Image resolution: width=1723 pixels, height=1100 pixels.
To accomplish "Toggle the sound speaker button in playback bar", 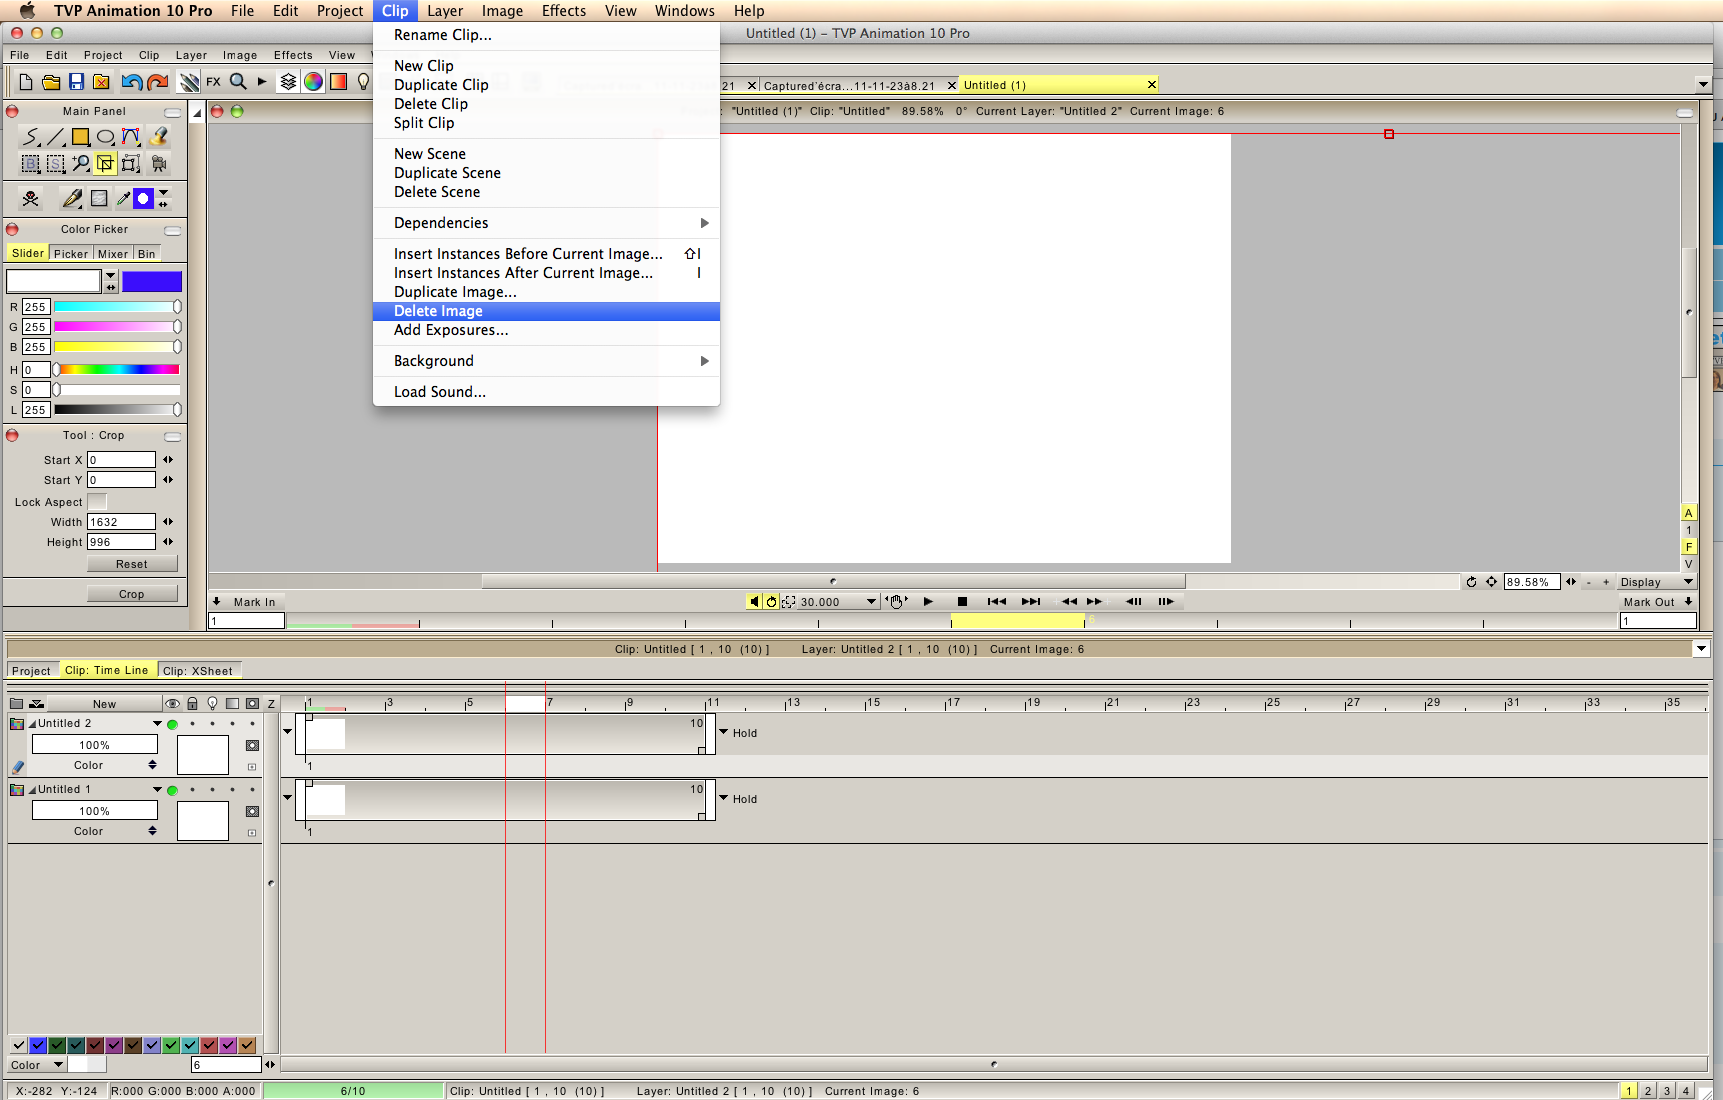I will (x=754, y=601).
